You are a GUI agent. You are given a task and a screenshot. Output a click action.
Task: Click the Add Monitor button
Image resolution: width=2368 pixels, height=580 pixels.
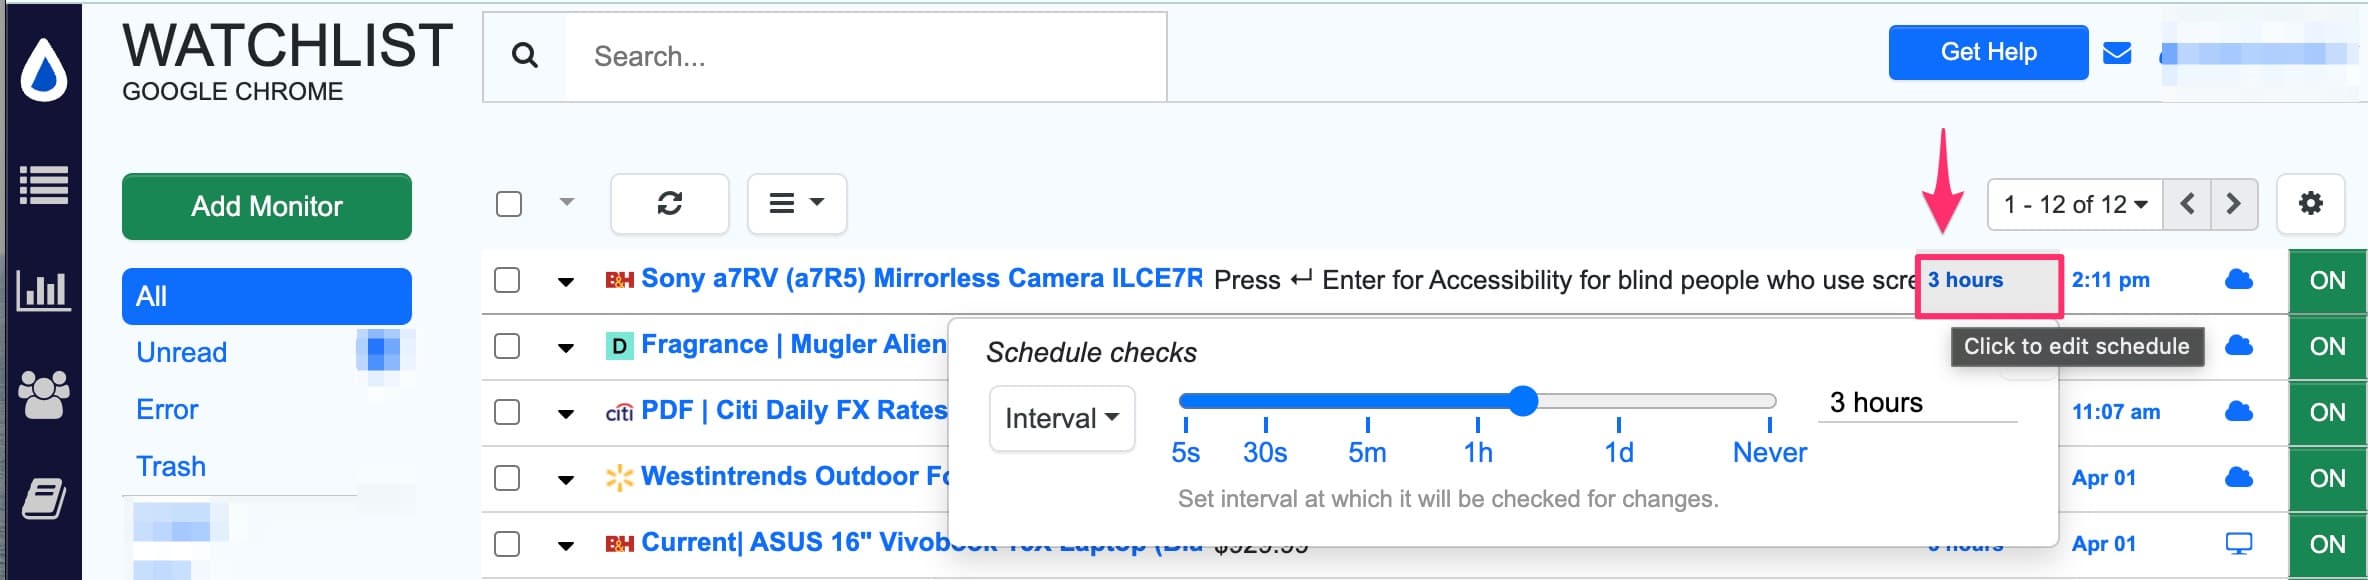coord(267,206)
